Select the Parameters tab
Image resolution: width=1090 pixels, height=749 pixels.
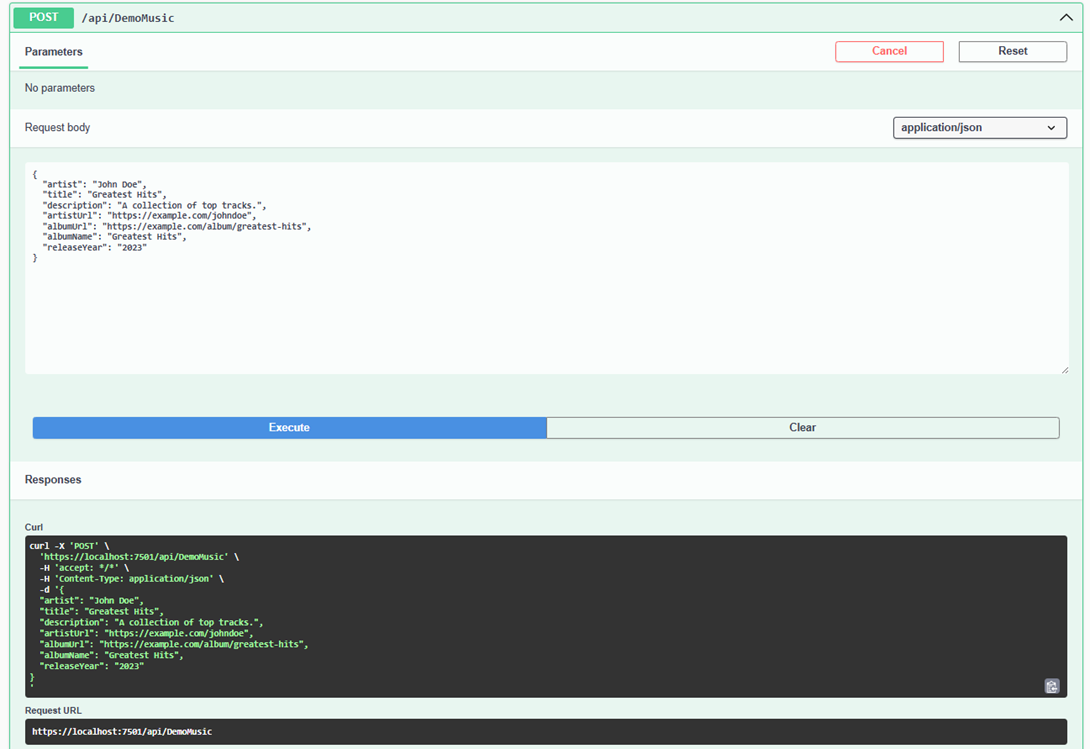coord(54,52)
